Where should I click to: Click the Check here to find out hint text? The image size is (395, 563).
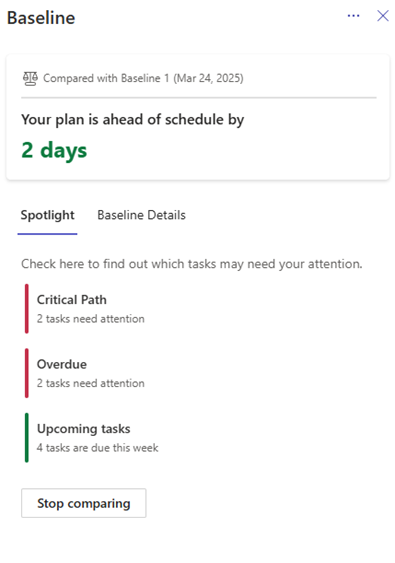tap(192, 264)
